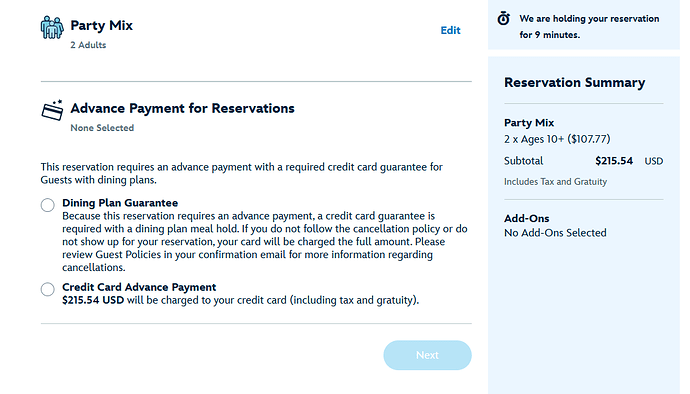Screen dimensions: 690x394
Task: Click the Advance Payment for Reservations heading
Action: point(183,108)
